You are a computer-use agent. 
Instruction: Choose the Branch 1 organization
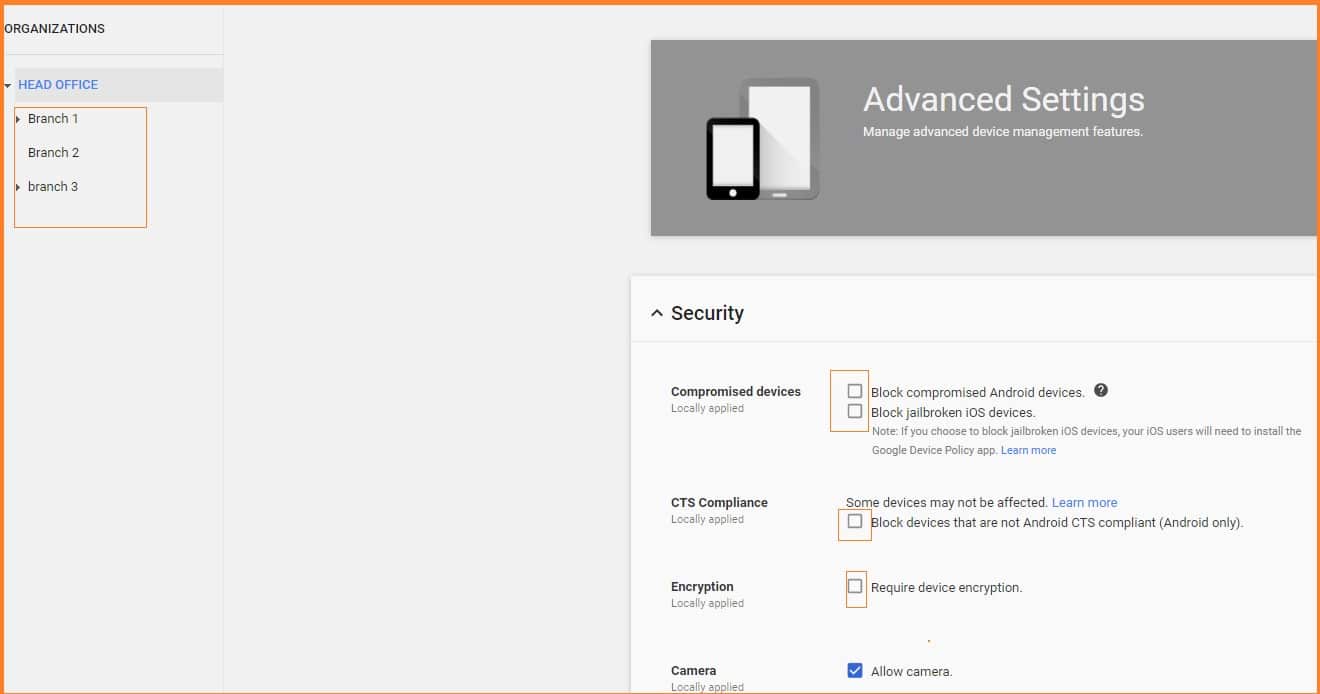point(53,119)
